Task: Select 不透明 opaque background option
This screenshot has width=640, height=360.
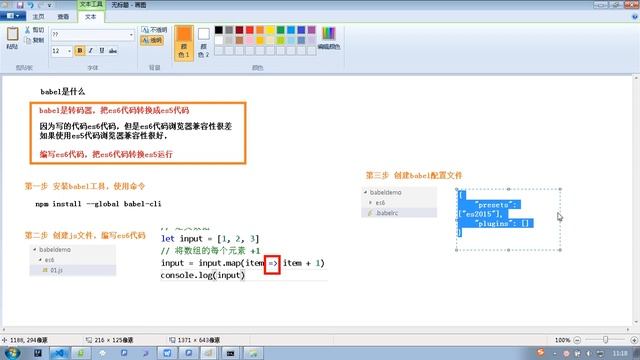Action: coord(154,30)
